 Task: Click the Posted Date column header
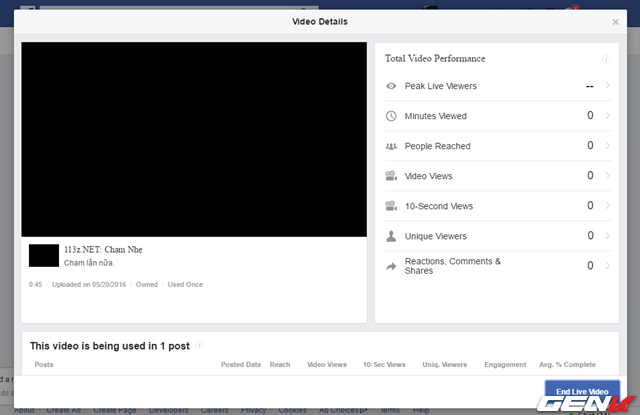[241, 364]
